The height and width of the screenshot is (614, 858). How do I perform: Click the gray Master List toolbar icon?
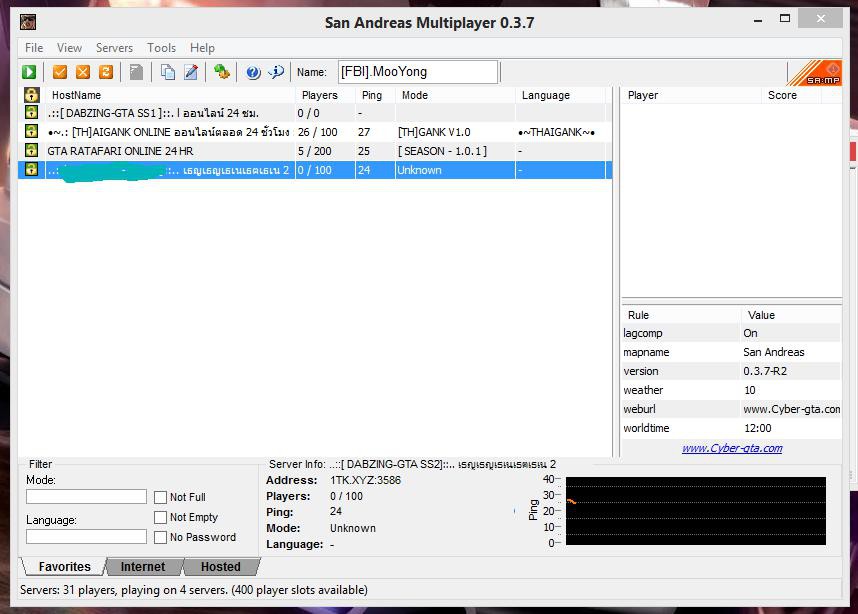[x=136, y=72]
